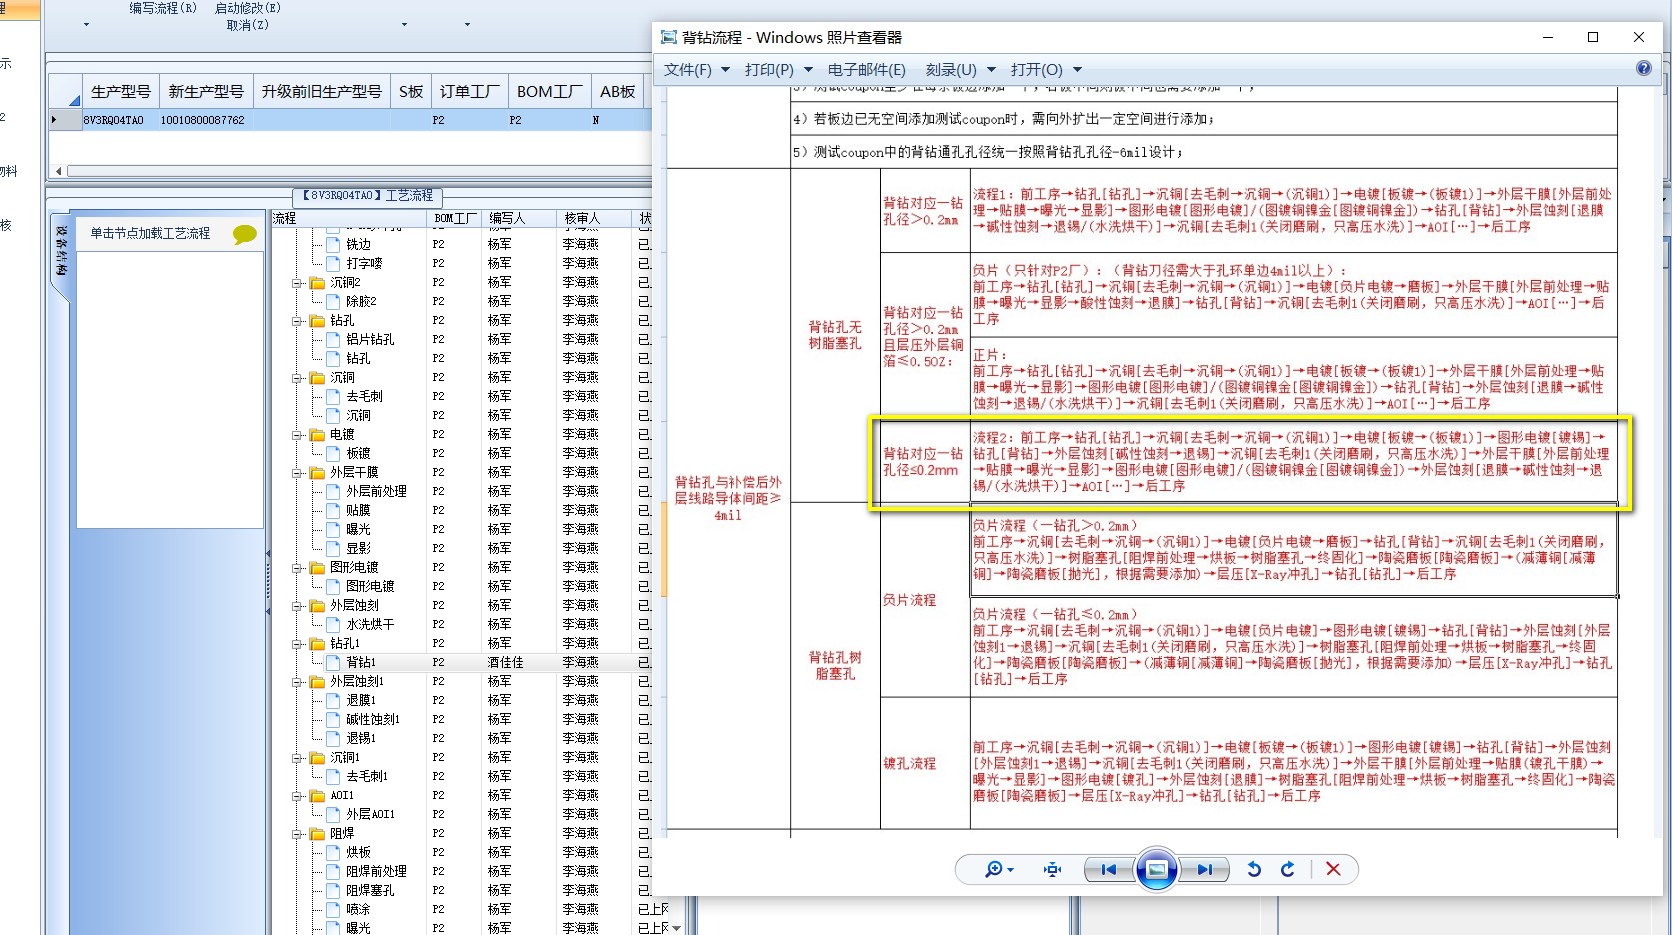The height and width of the screenshot is (935, 1672).
Task: Click the 板镀 document icon
Action: pos(333,454)
